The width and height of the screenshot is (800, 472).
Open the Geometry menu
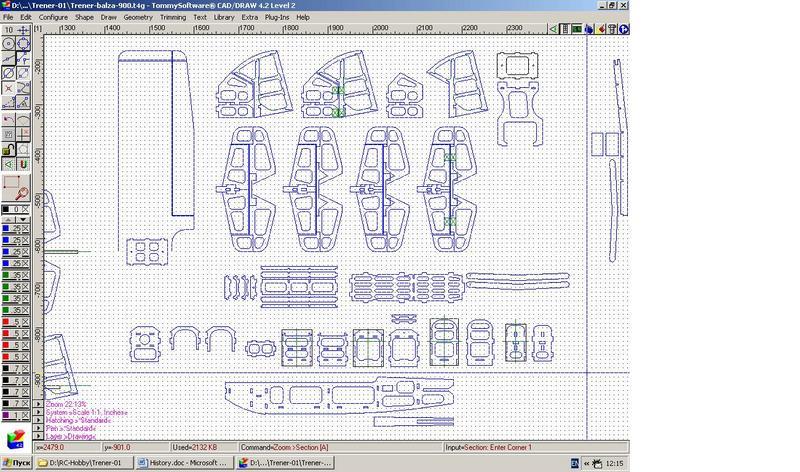(x=138, y=17)
